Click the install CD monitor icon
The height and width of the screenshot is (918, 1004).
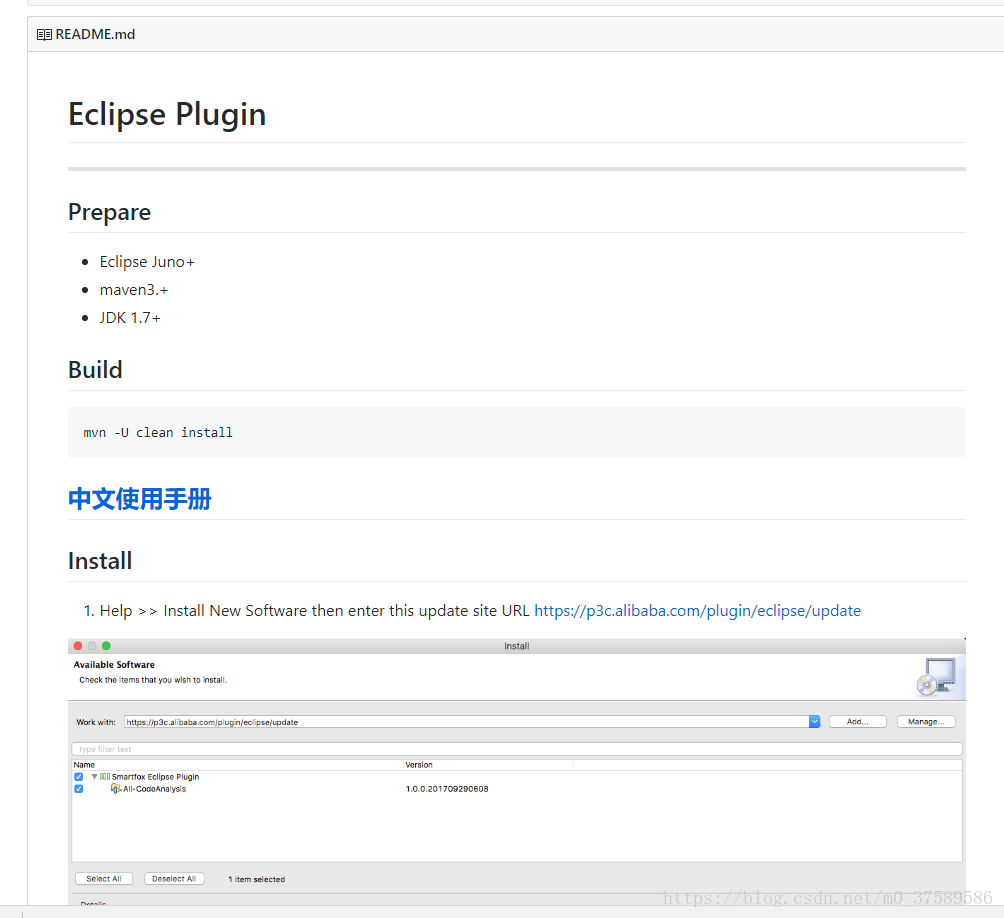coord(937,677)
